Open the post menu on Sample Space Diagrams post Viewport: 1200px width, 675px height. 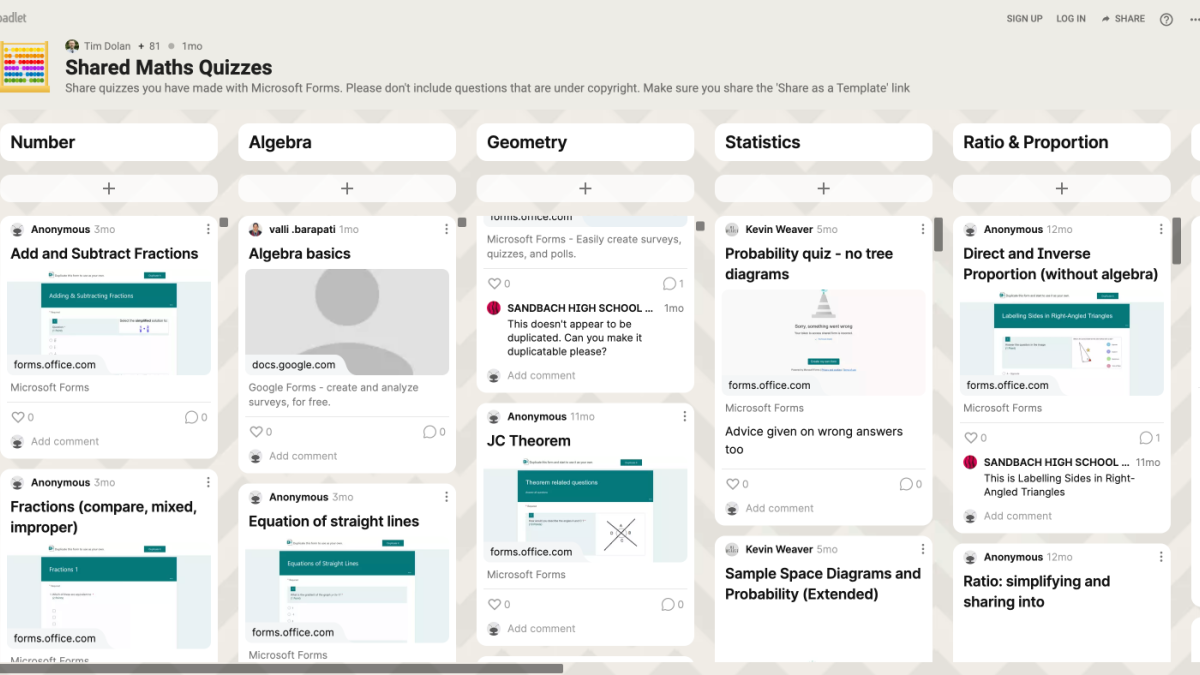pyautogui.click(x=922, y=548)
